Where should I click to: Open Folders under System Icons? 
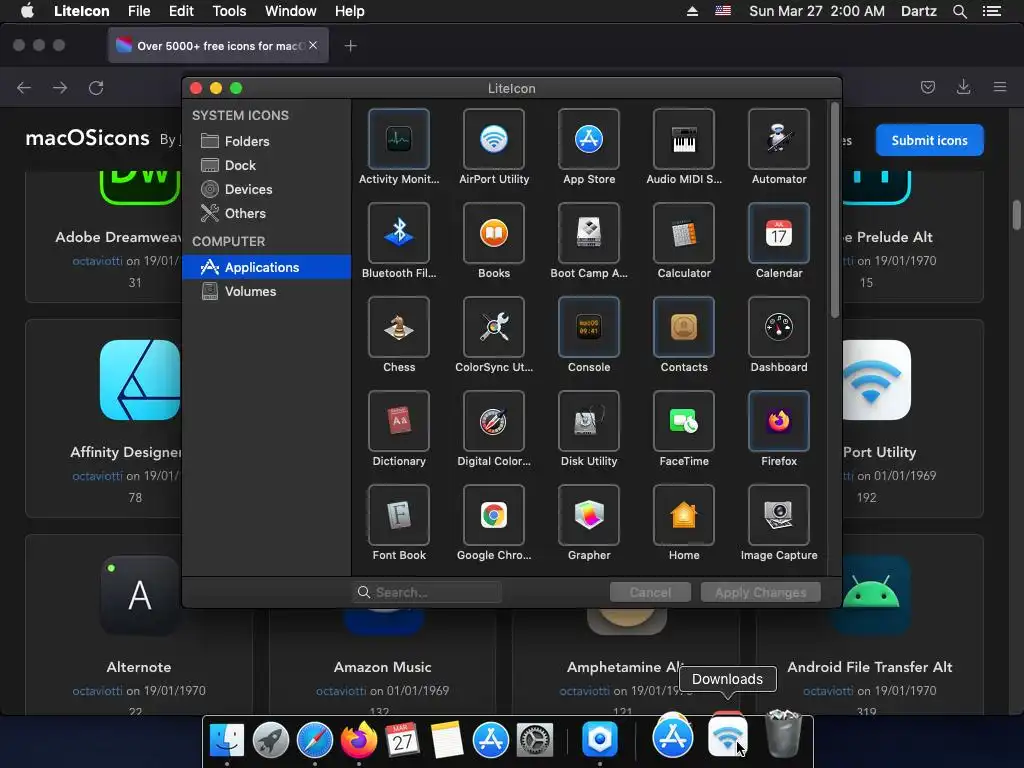pos(266,141)
